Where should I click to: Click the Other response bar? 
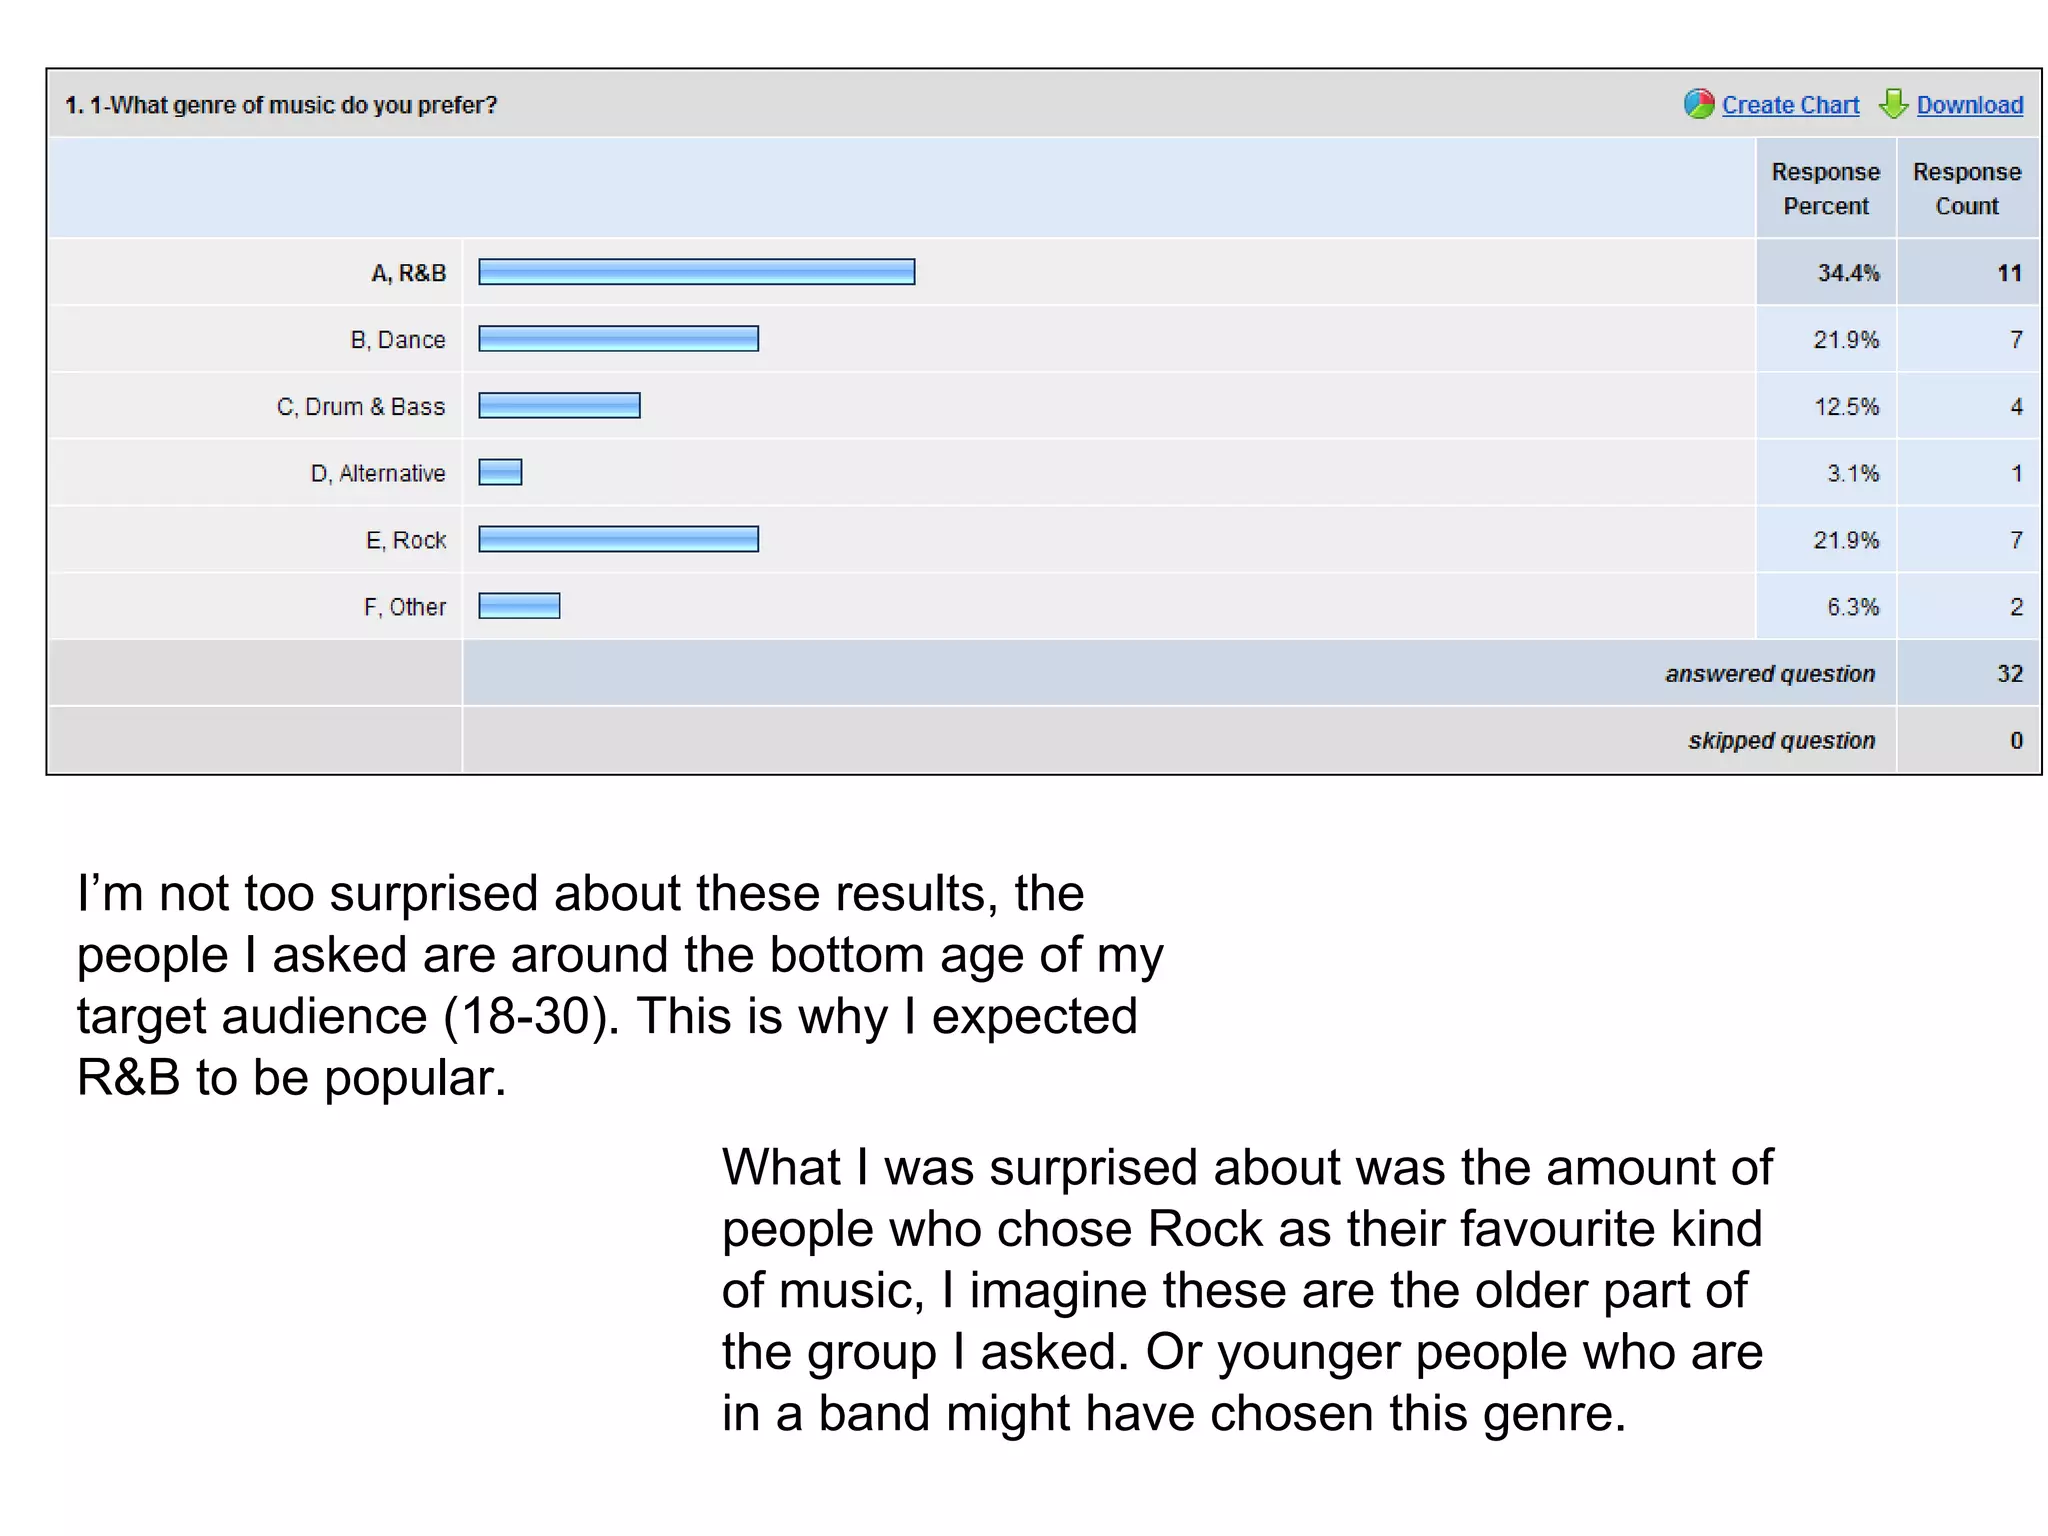520,606
